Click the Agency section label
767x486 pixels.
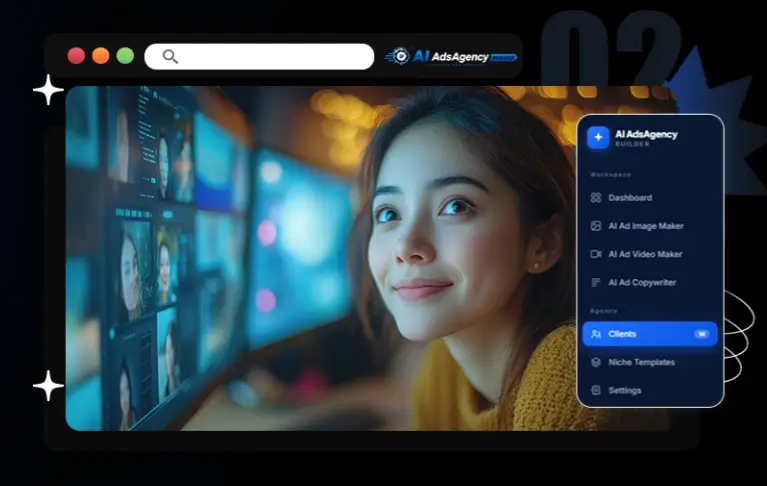603,311
